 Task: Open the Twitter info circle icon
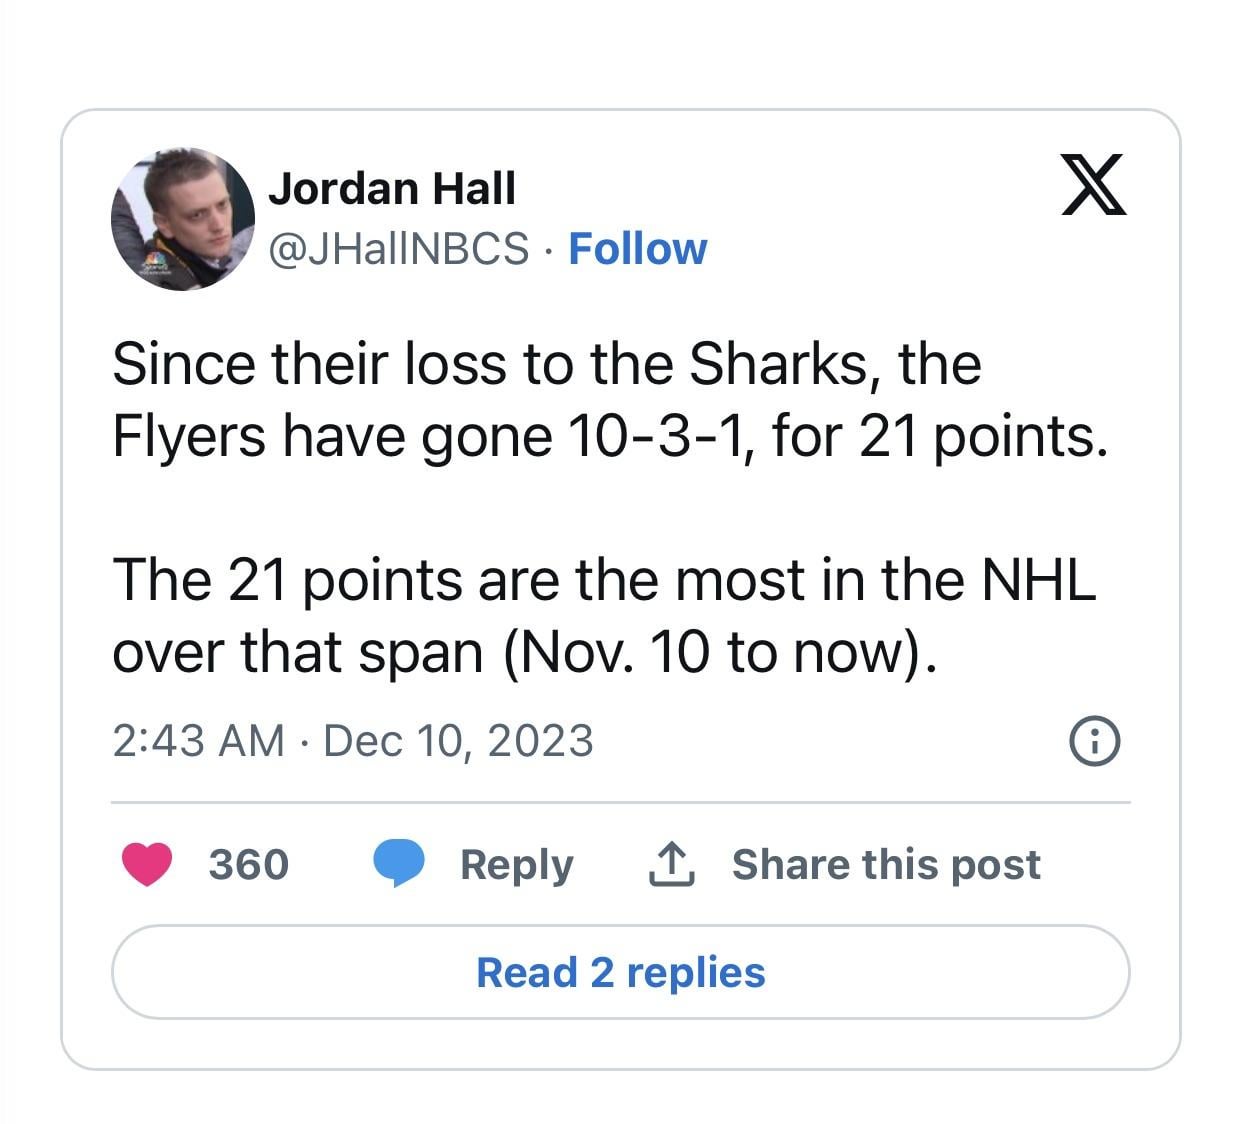pyautogui.click(x=1095, y=741)
